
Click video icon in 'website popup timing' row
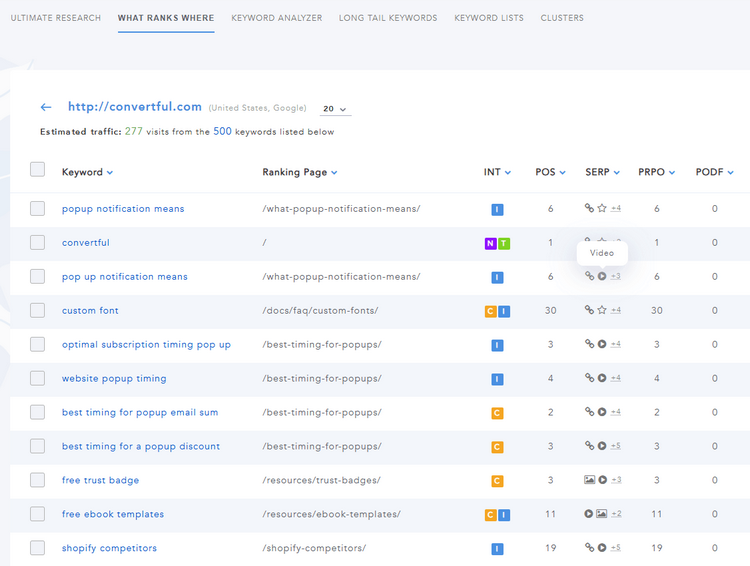[602, 378]
